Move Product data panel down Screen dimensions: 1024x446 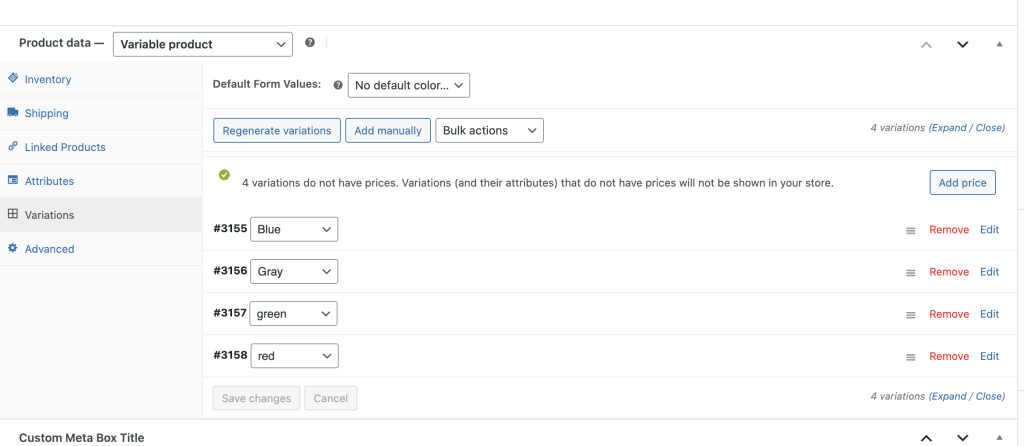[x=962, y=44]
